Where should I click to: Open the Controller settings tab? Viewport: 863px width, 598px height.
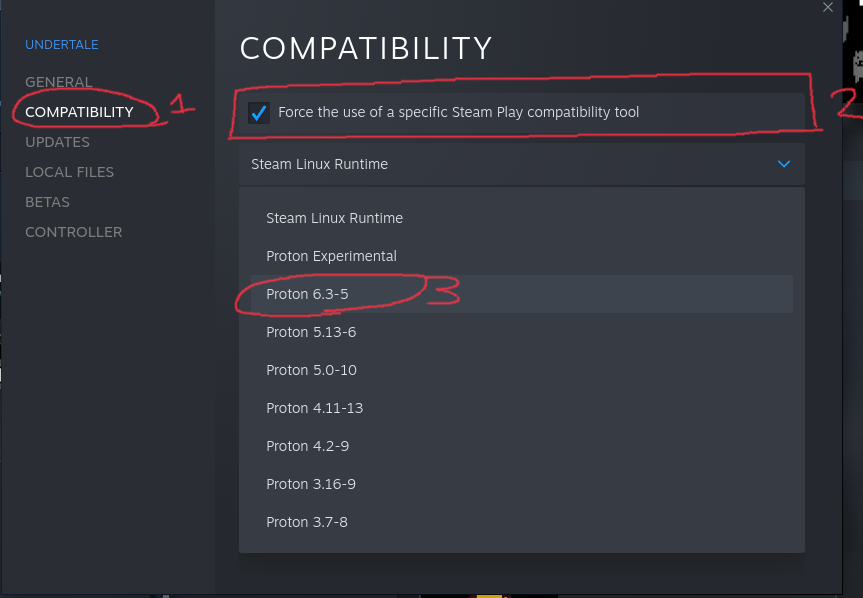[73, 232]
